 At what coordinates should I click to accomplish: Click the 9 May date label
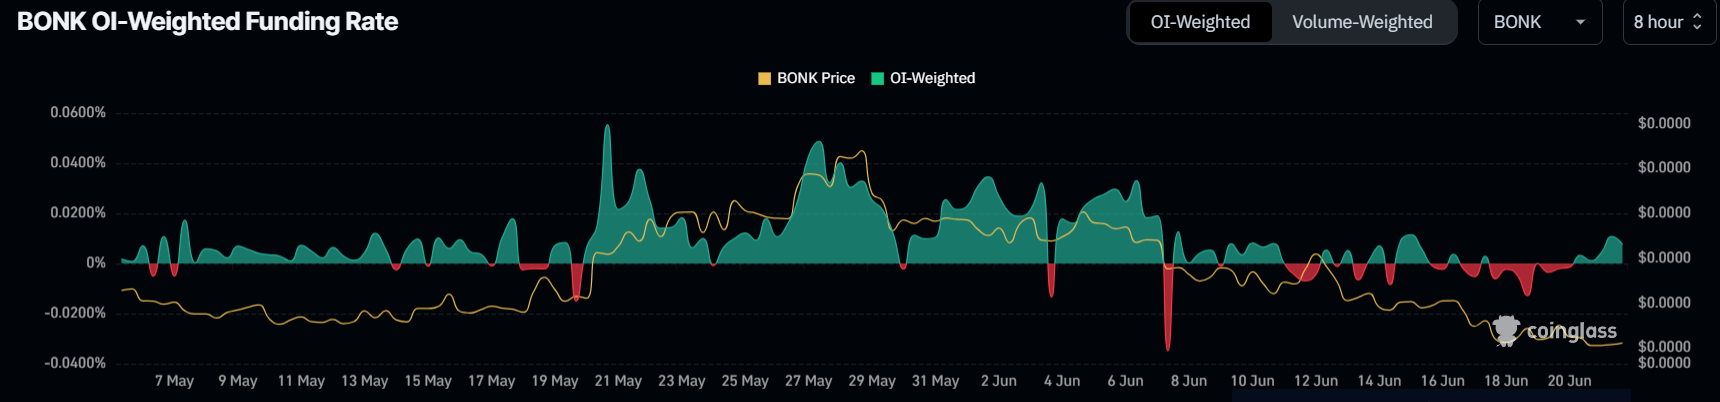click(238, 381)
